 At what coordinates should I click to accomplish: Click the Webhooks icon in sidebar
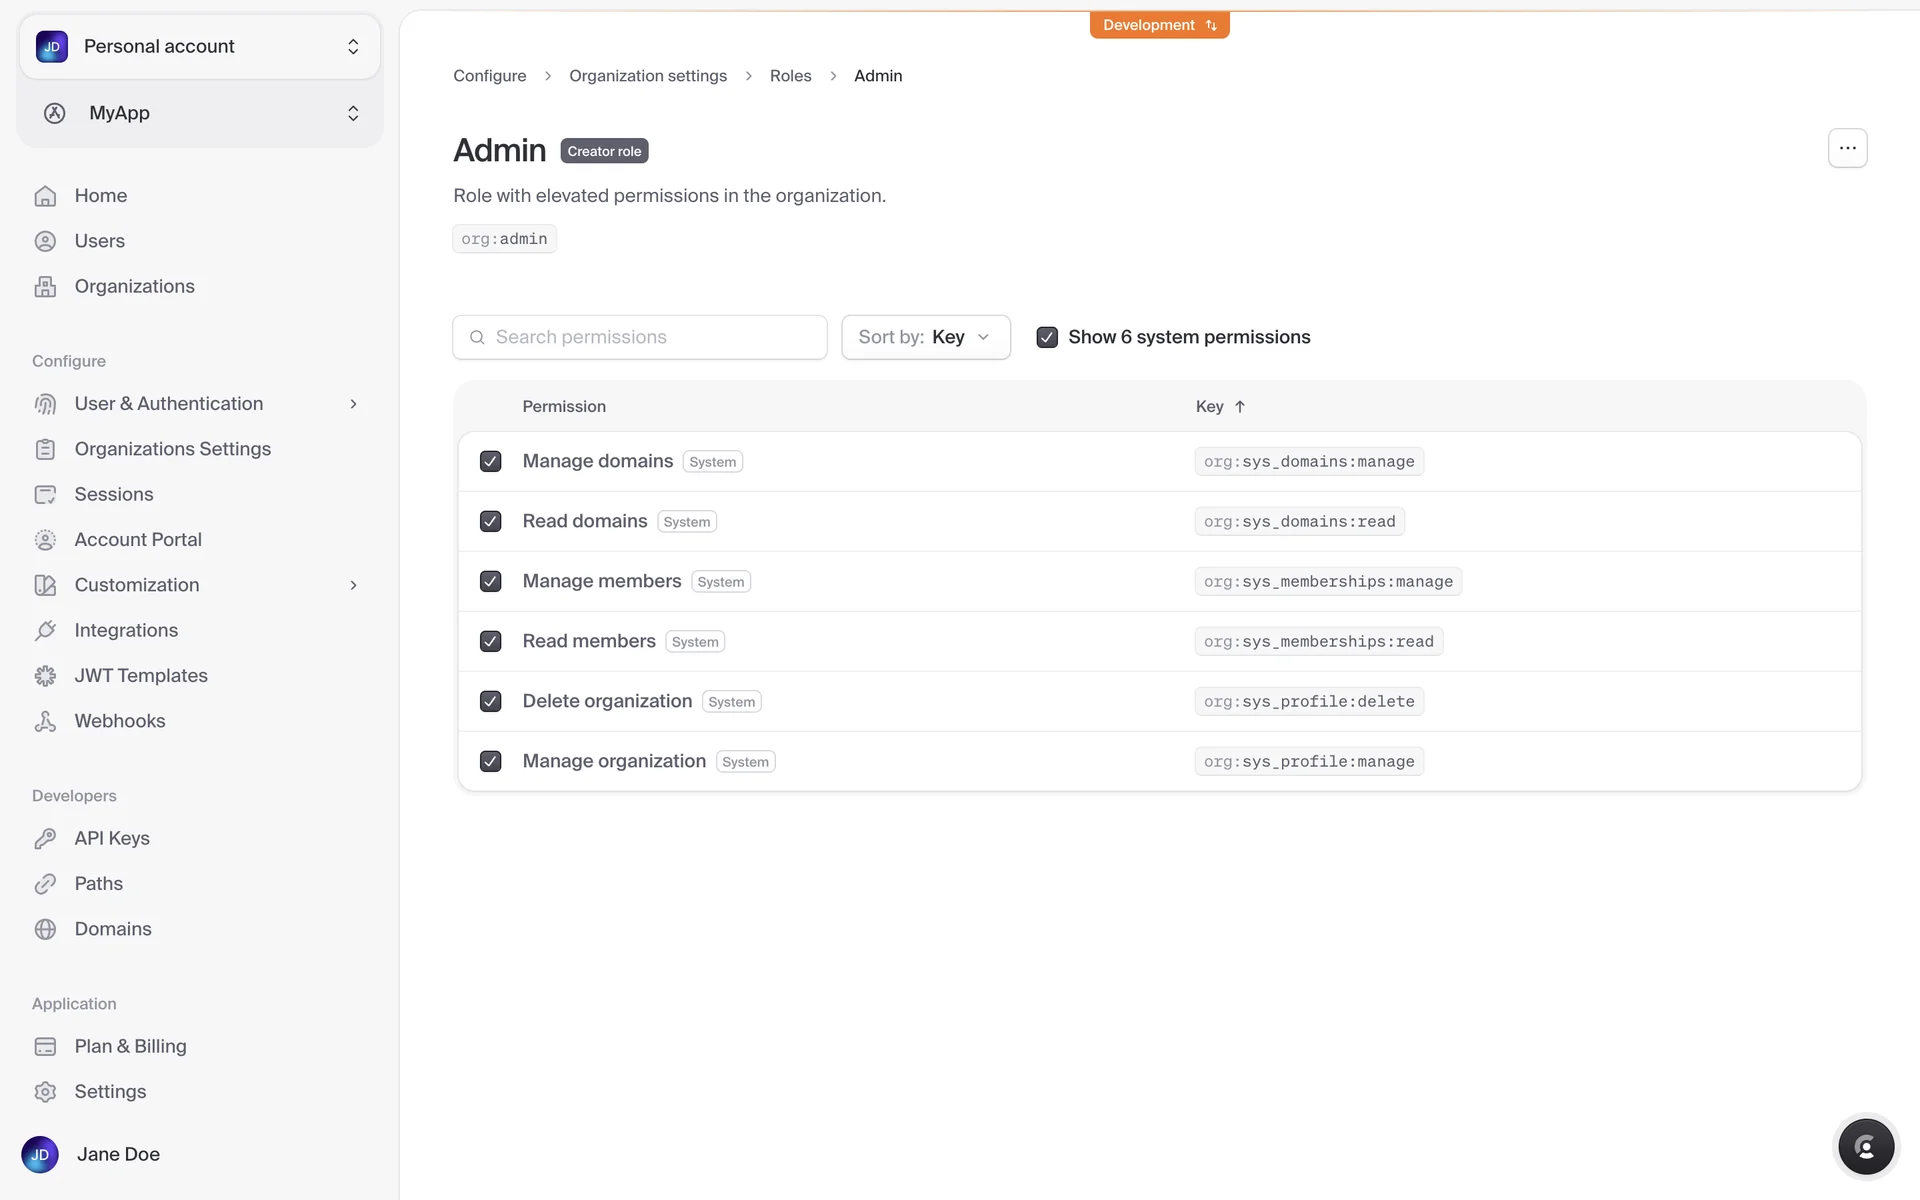coord(45,721)
